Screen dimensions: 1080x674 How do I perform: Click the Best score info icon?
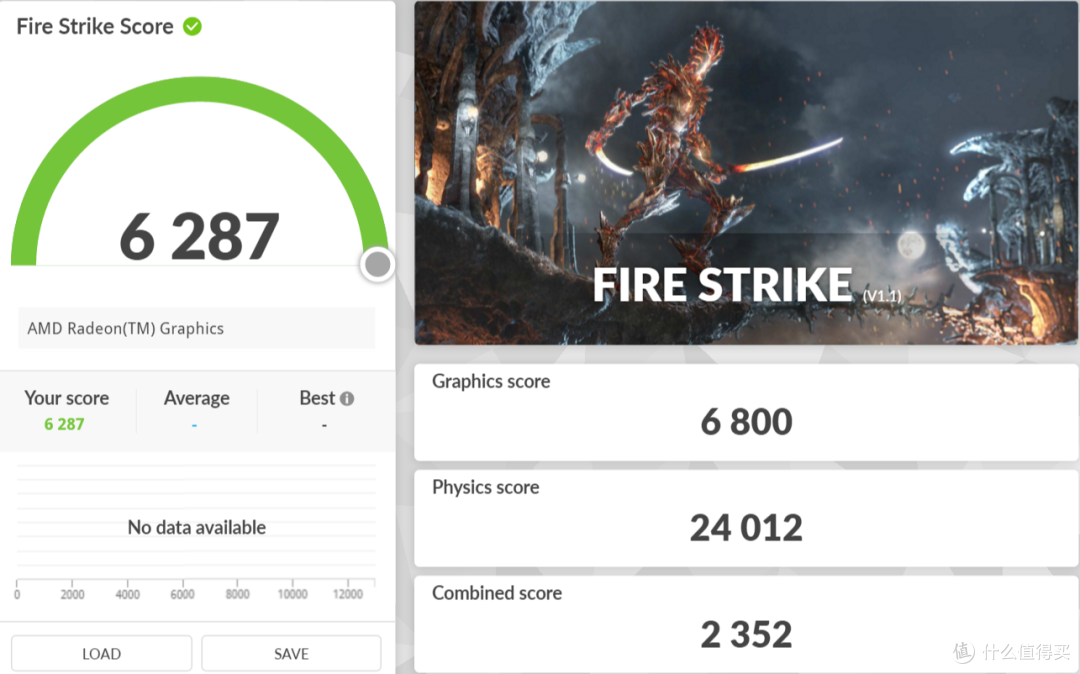pos(347,399)
